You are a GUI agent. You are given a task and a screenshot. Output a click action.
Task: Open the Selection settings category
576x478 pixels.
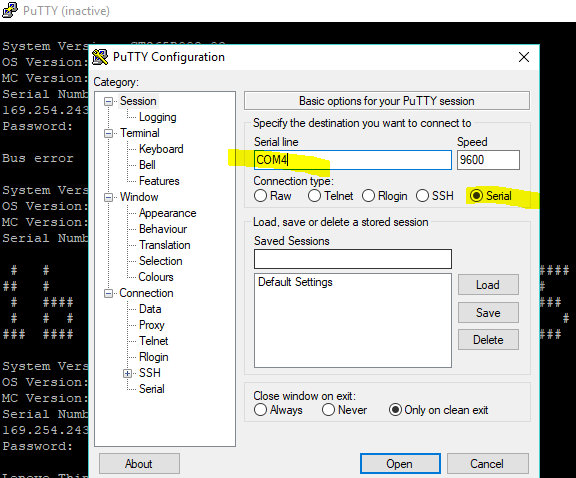click(x=161, y=261)
